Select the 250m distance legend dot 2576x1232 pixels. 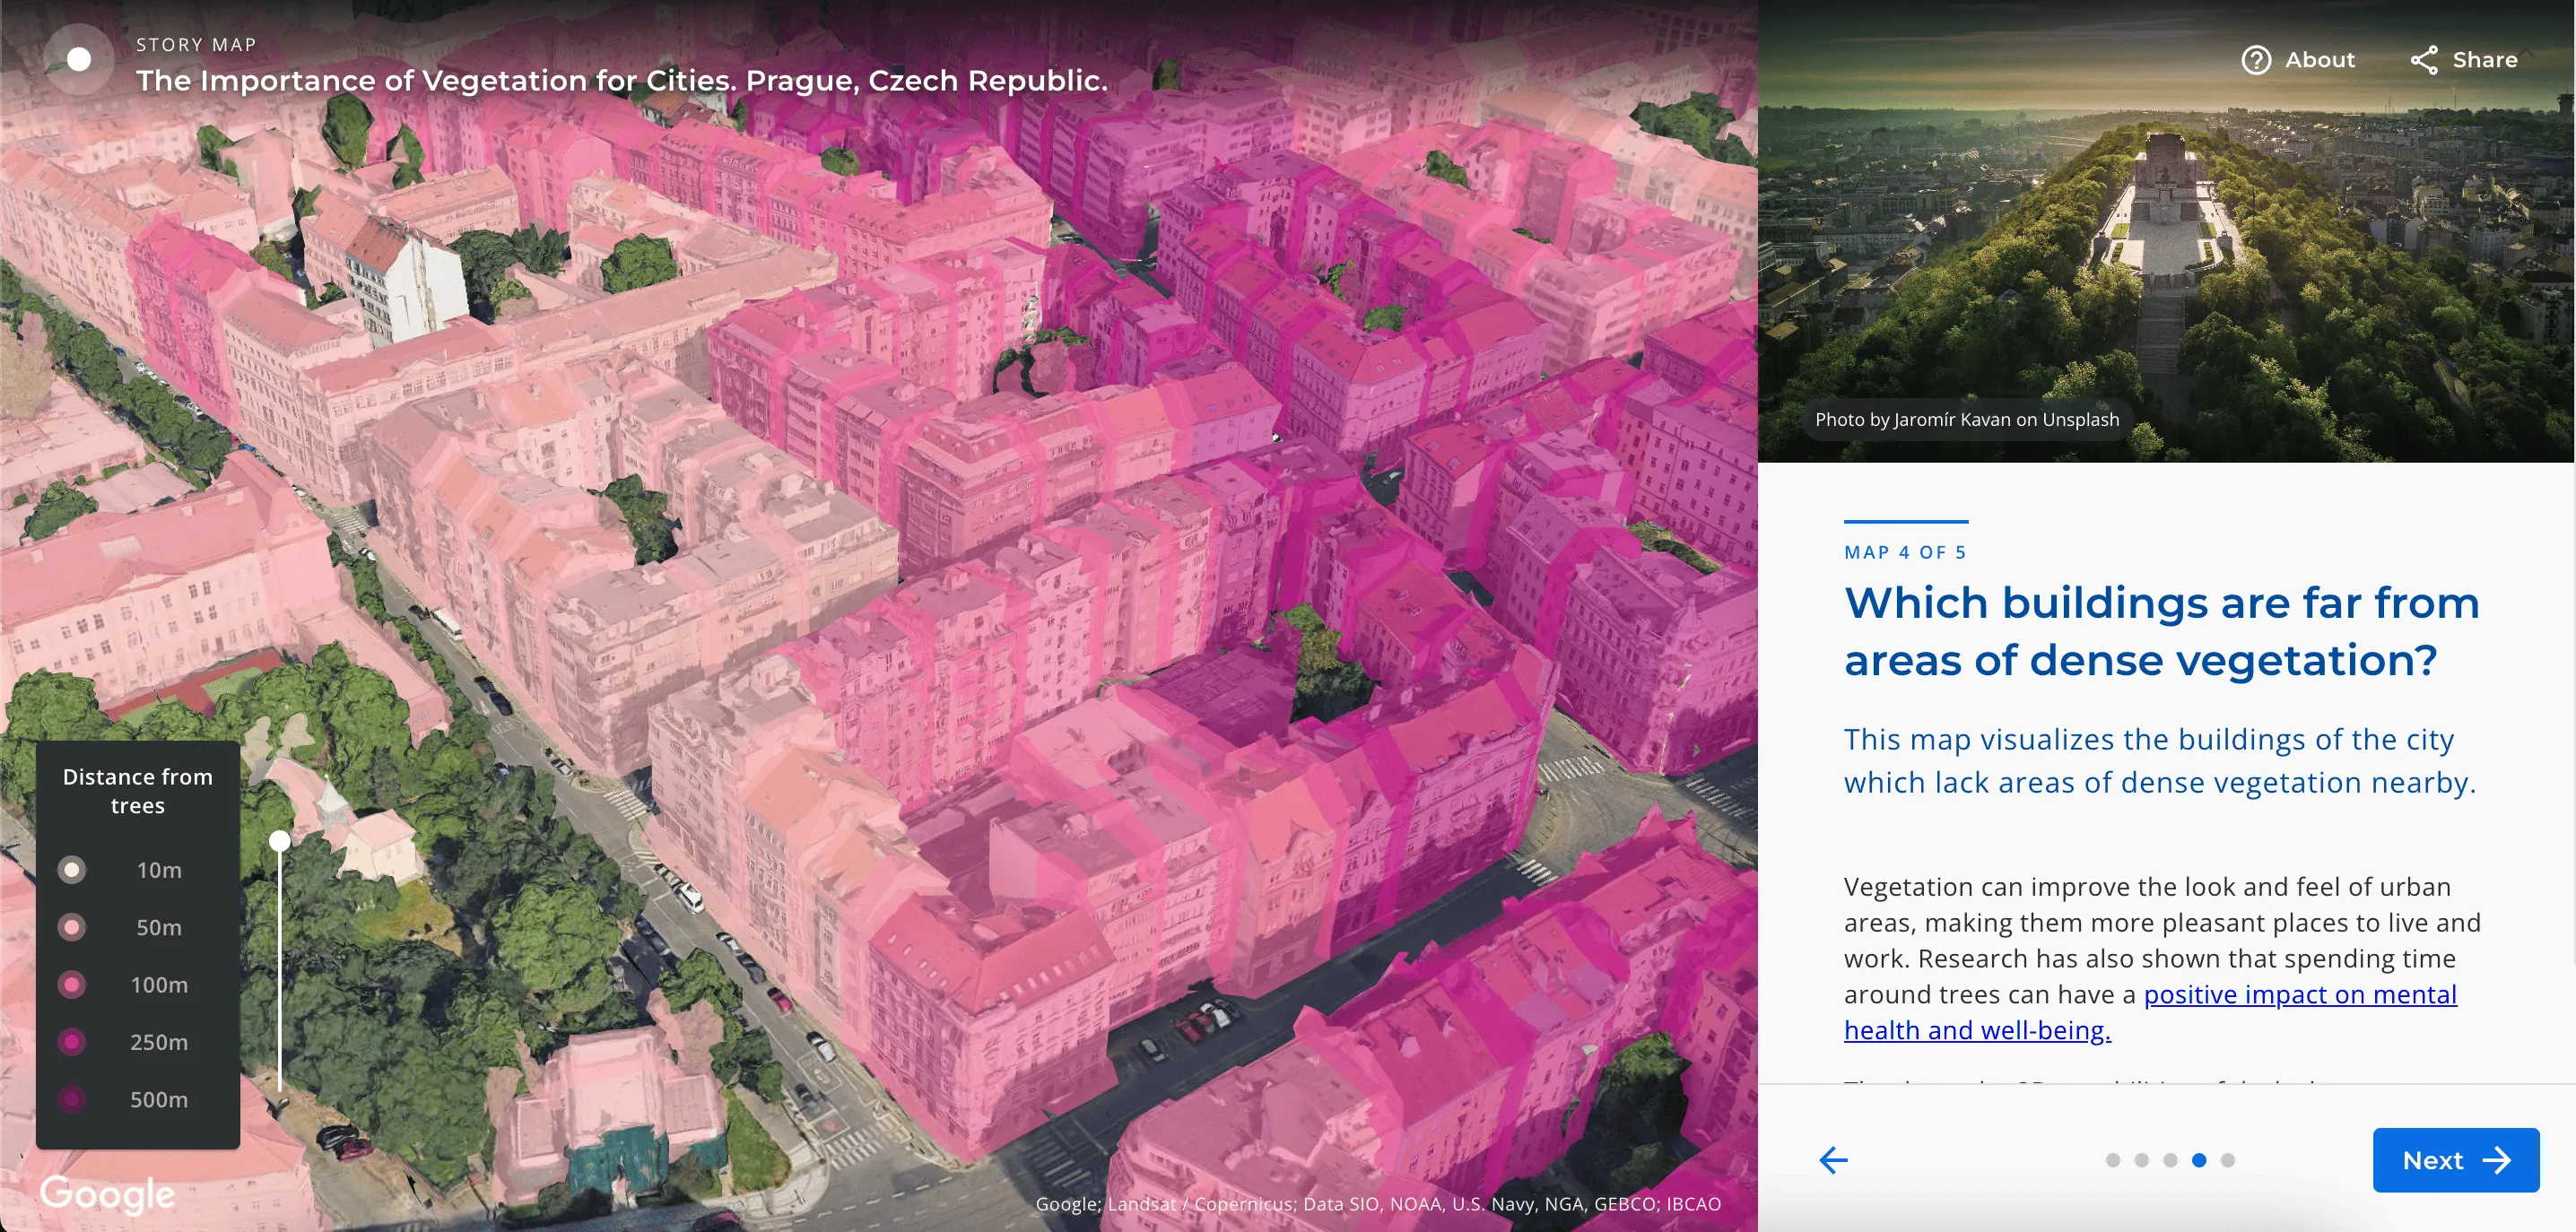pos(72,1042)
